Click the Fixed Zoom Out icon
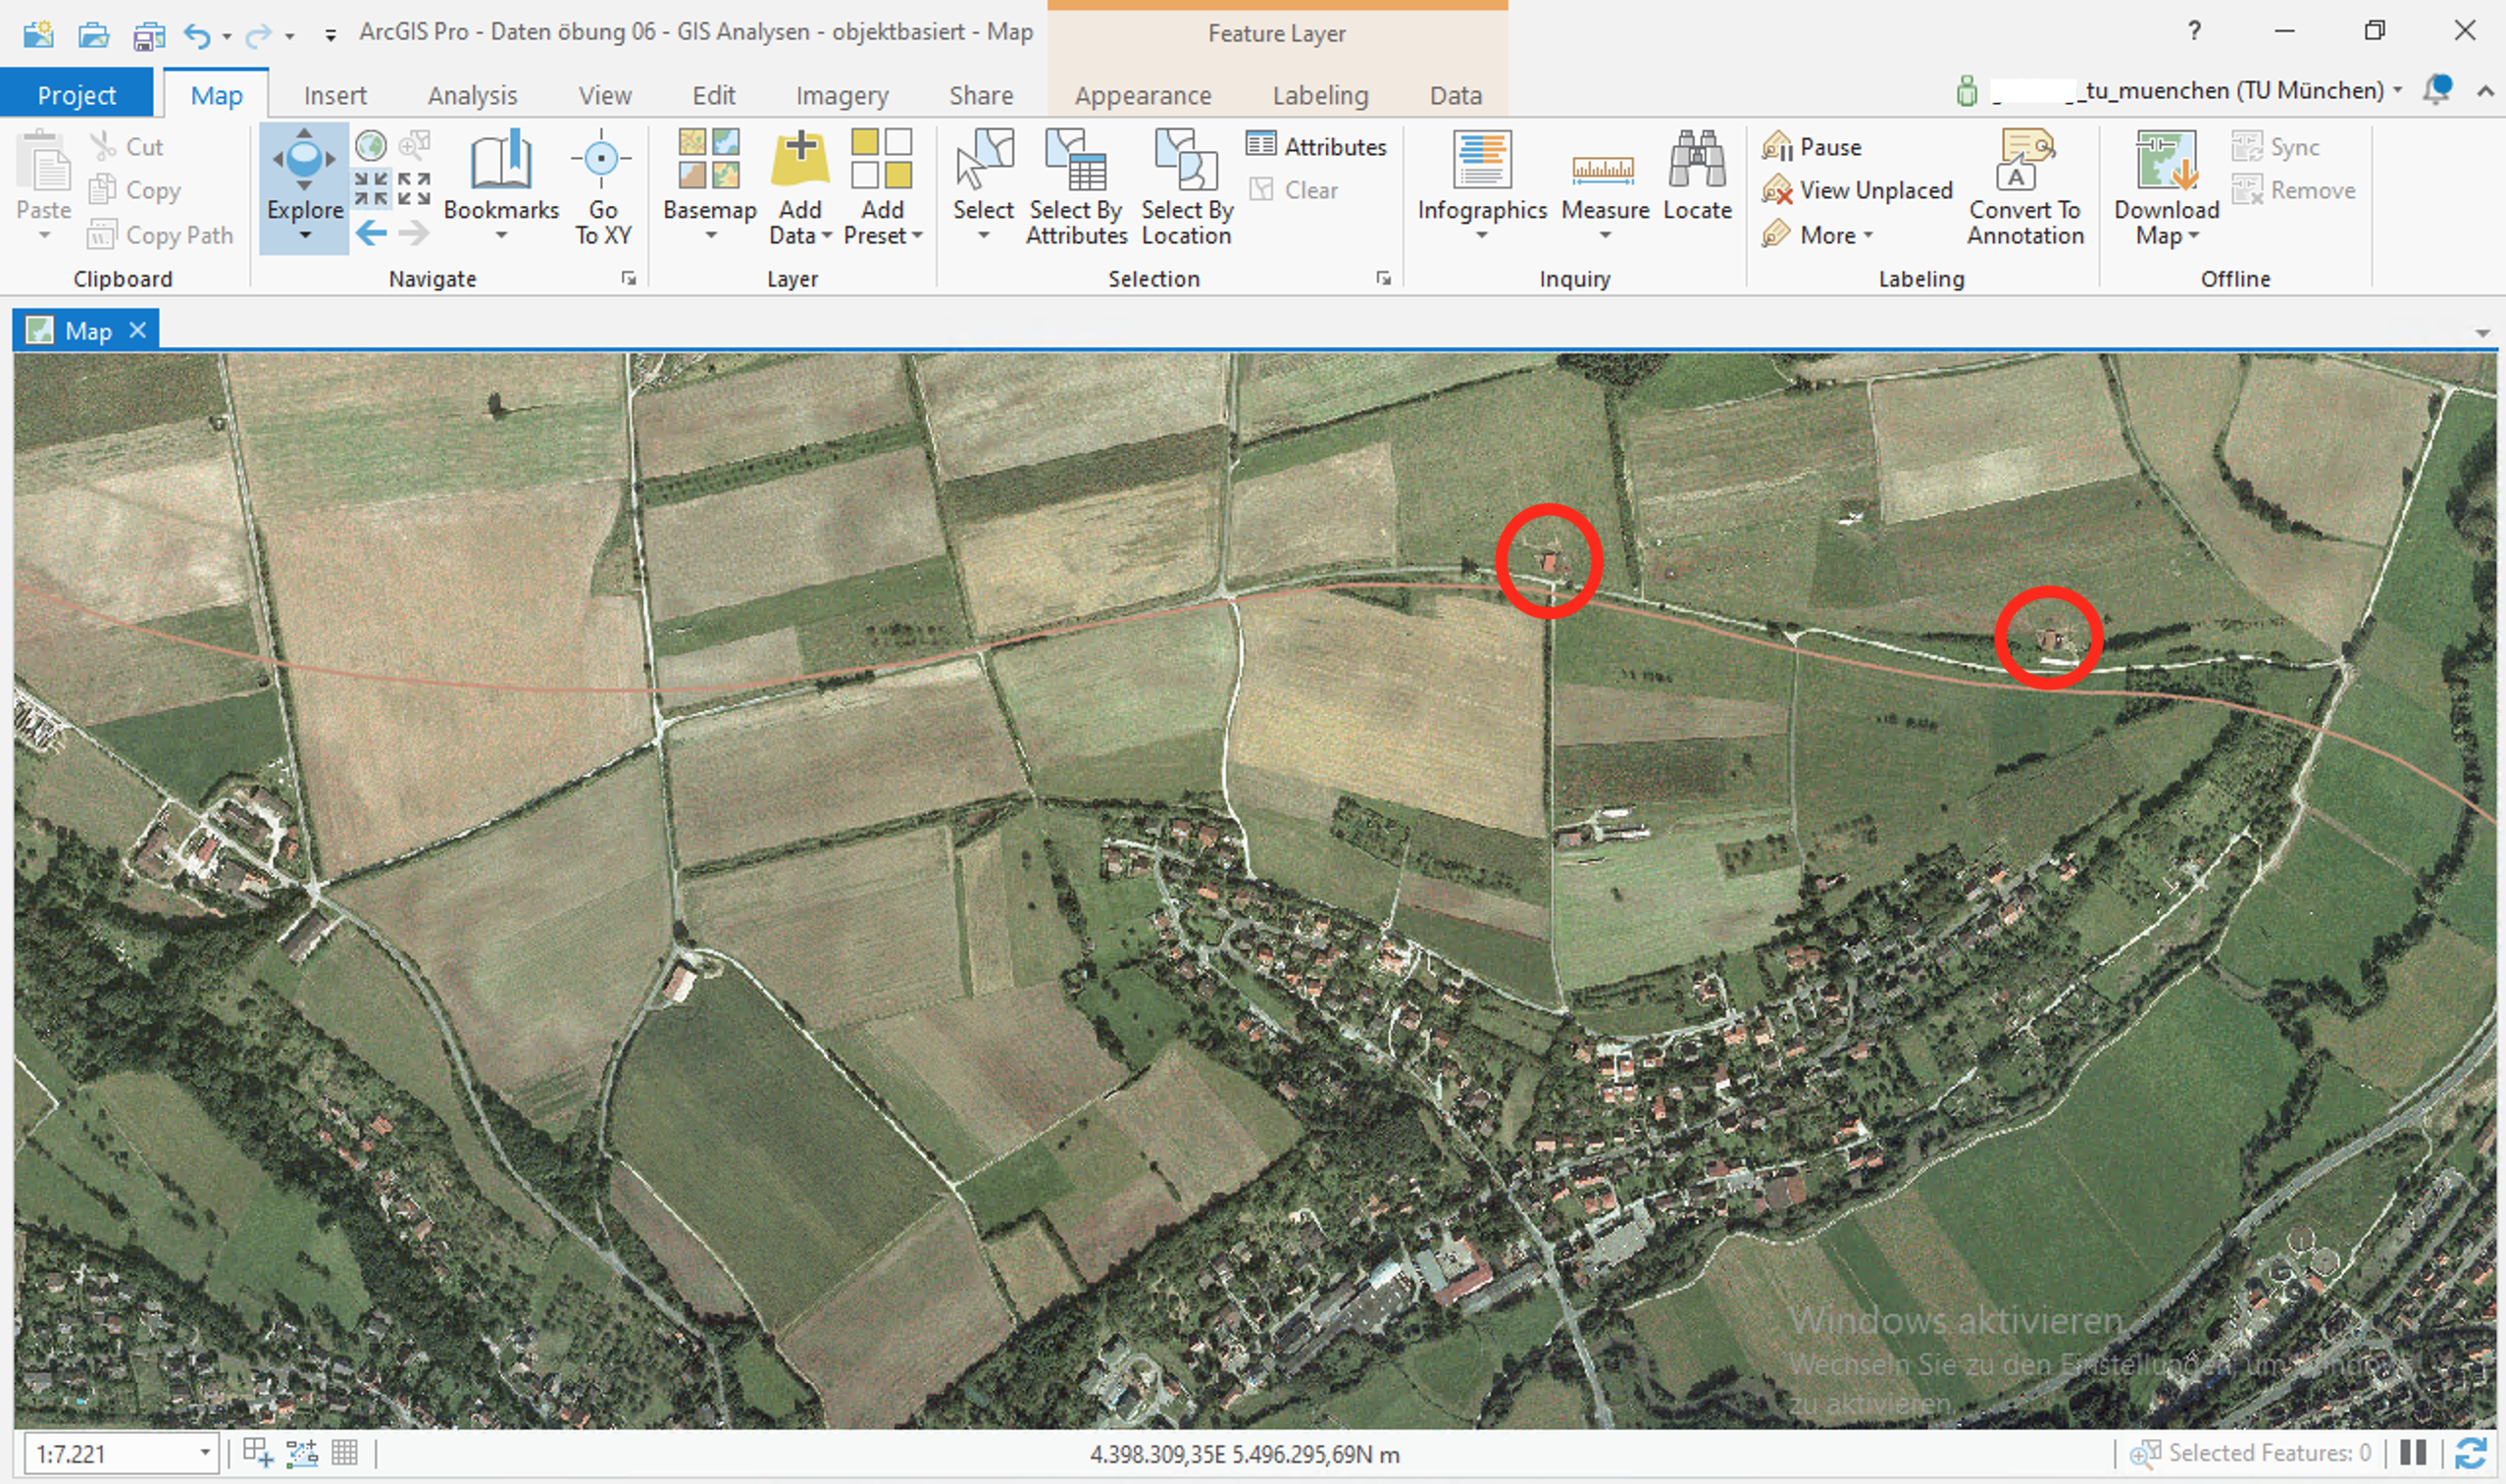 pyautogui.click(x=414, y=188)
